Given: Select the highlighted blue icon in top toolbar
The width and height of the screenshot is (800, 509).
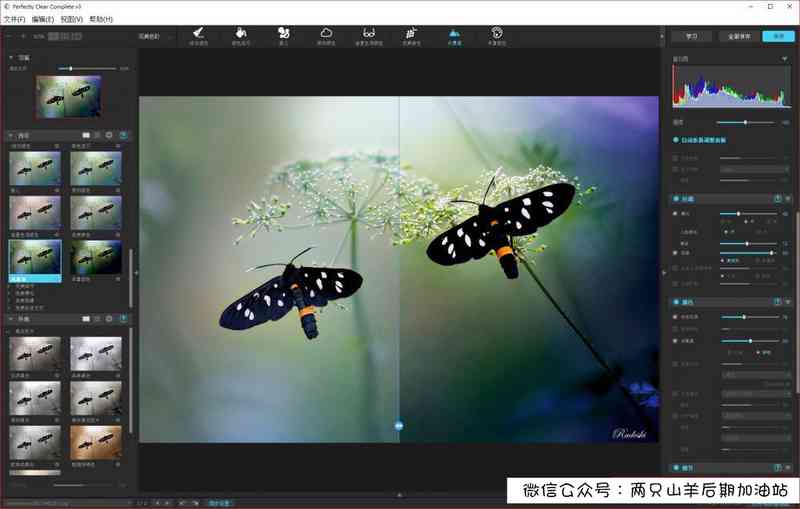Looking at the screenshot, I should [454, 34].
